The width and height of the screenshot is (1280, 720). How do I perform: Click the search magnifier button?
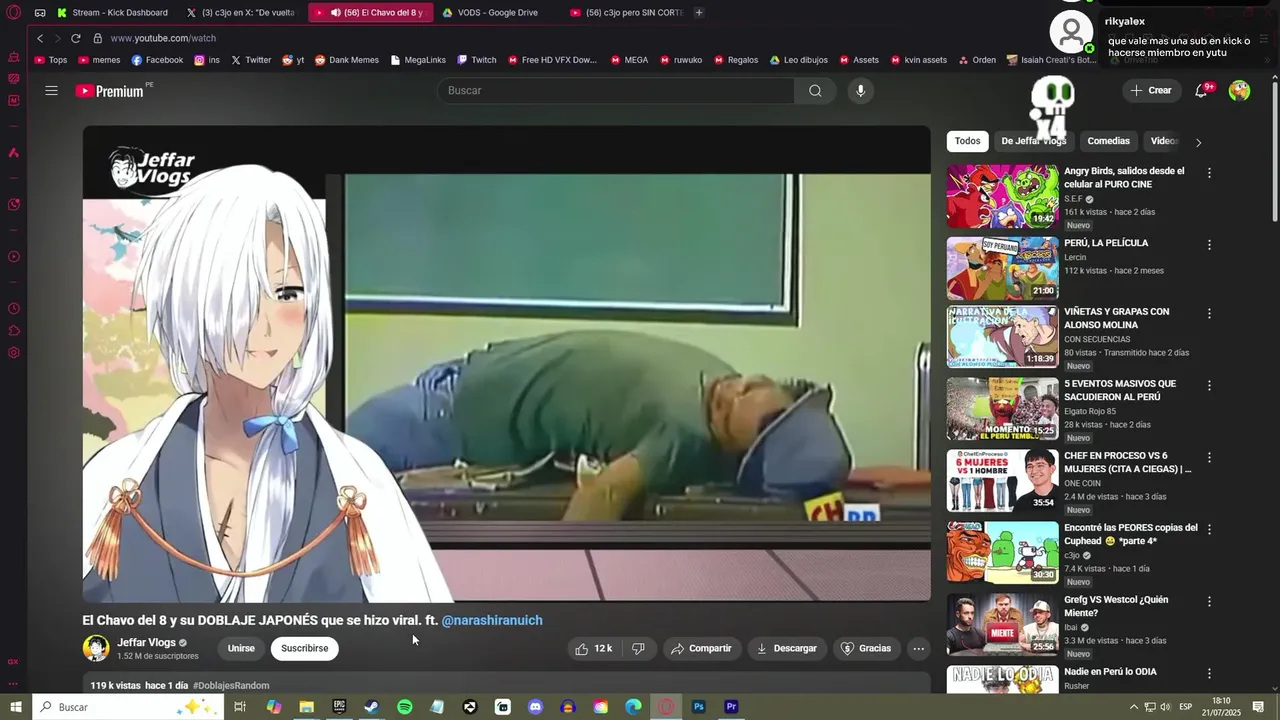[815, 91]
